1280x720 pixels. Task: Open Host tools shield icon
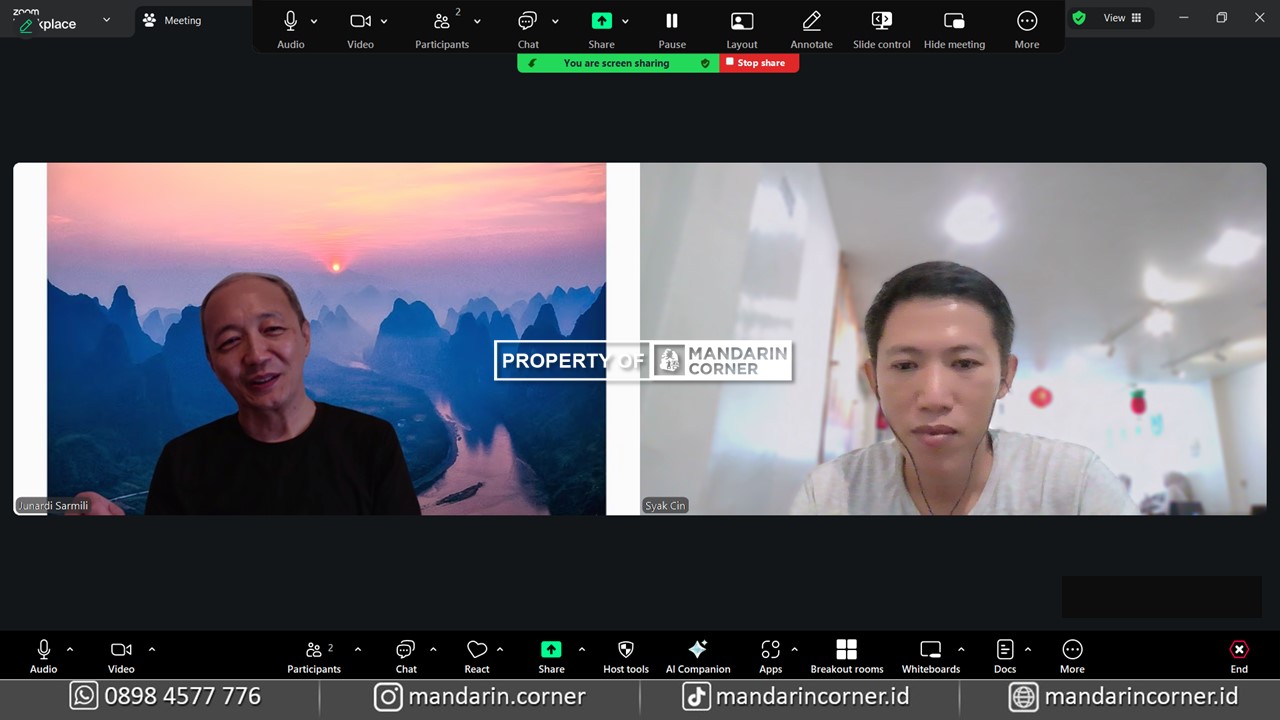coord(626,650)
